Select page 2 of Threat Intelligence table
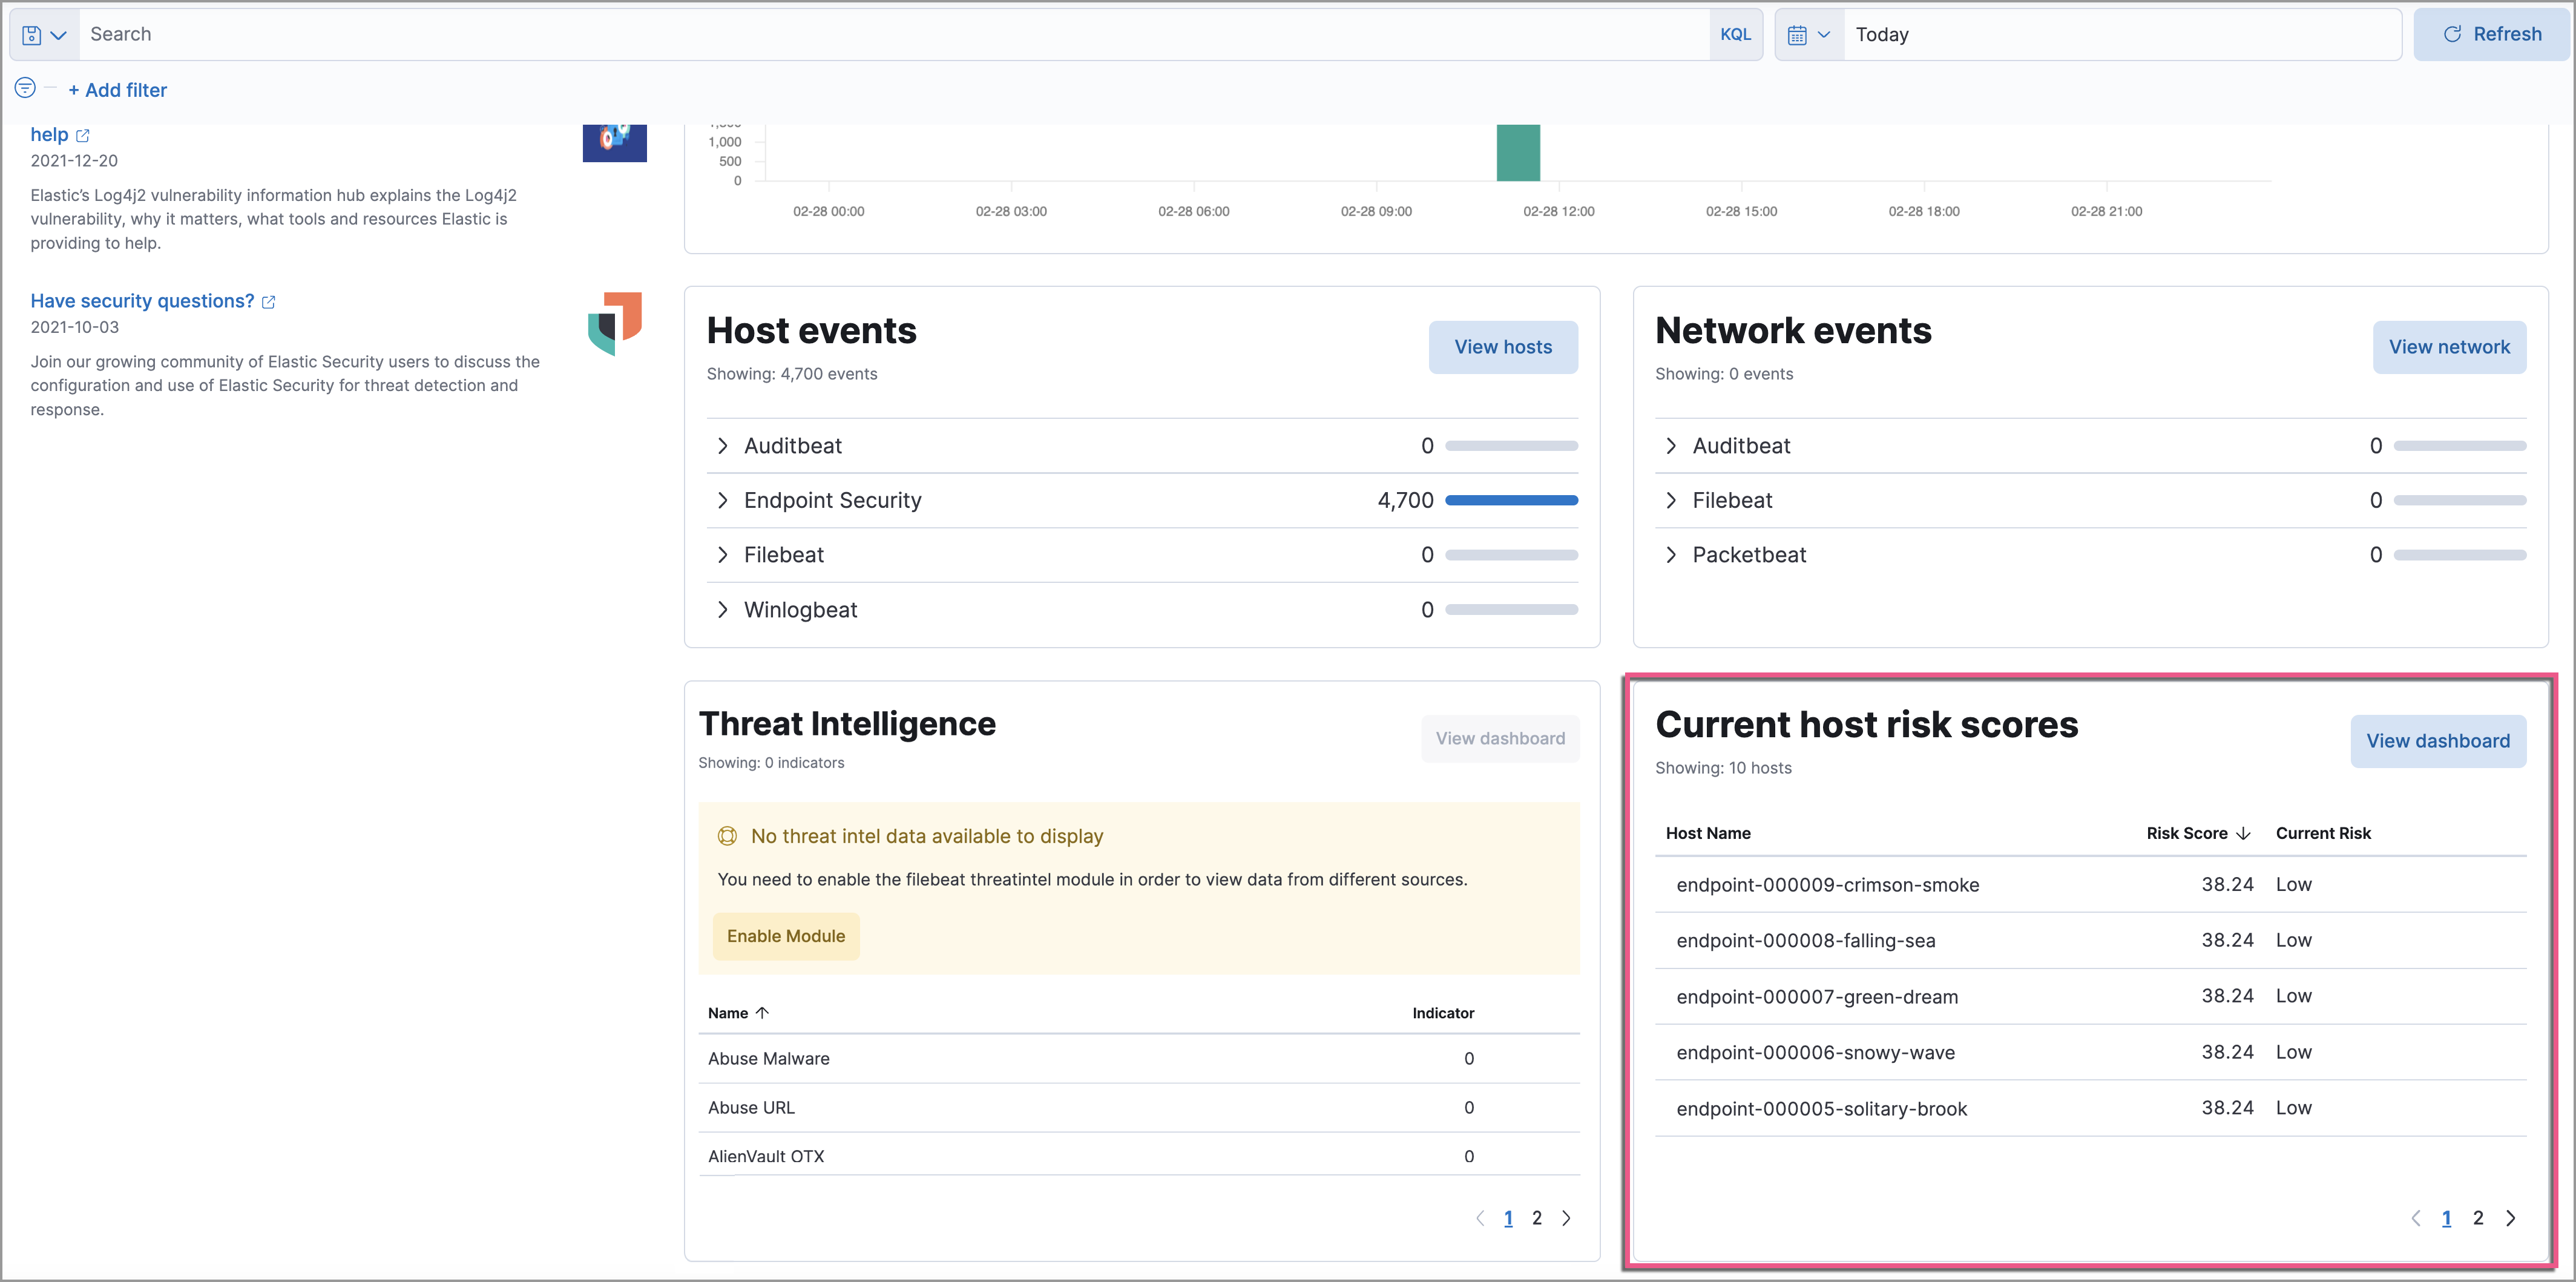This screenshot has width=2576, height=1282. 1537,1218
